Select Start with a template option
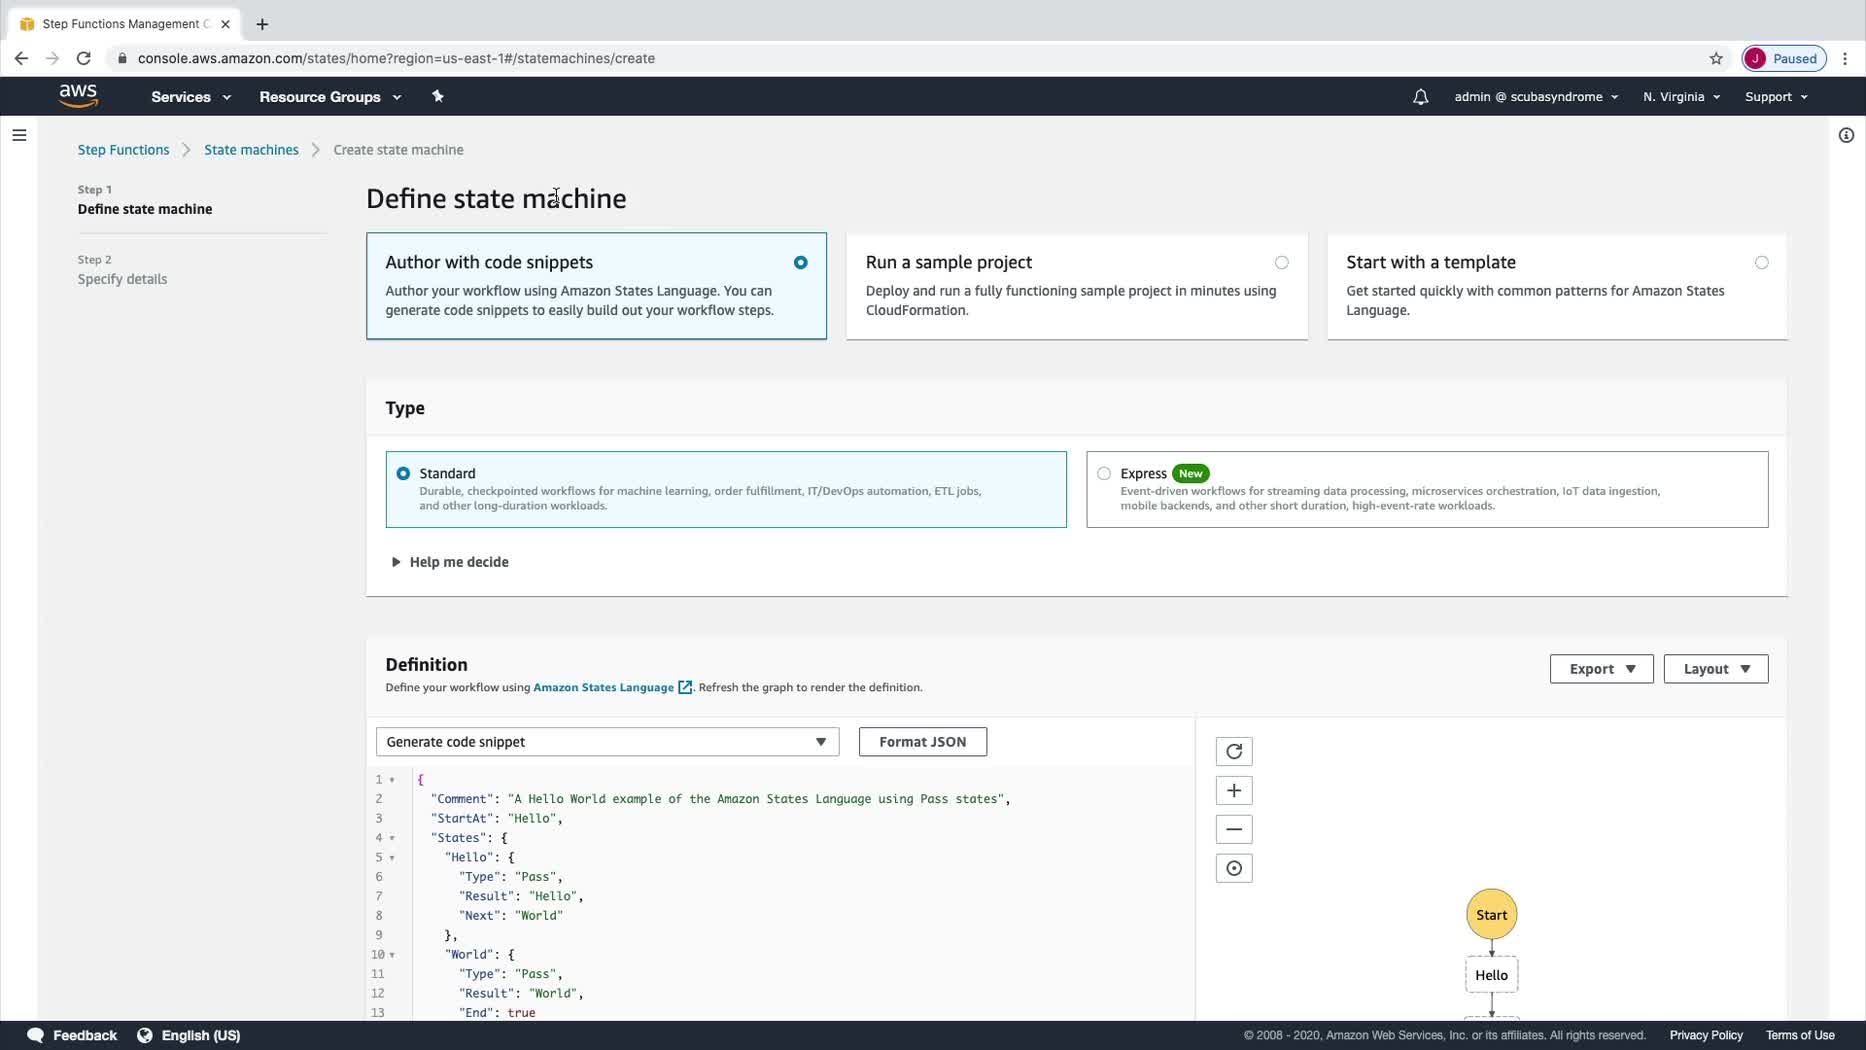1866x1050 pixels. point(1761,263)
